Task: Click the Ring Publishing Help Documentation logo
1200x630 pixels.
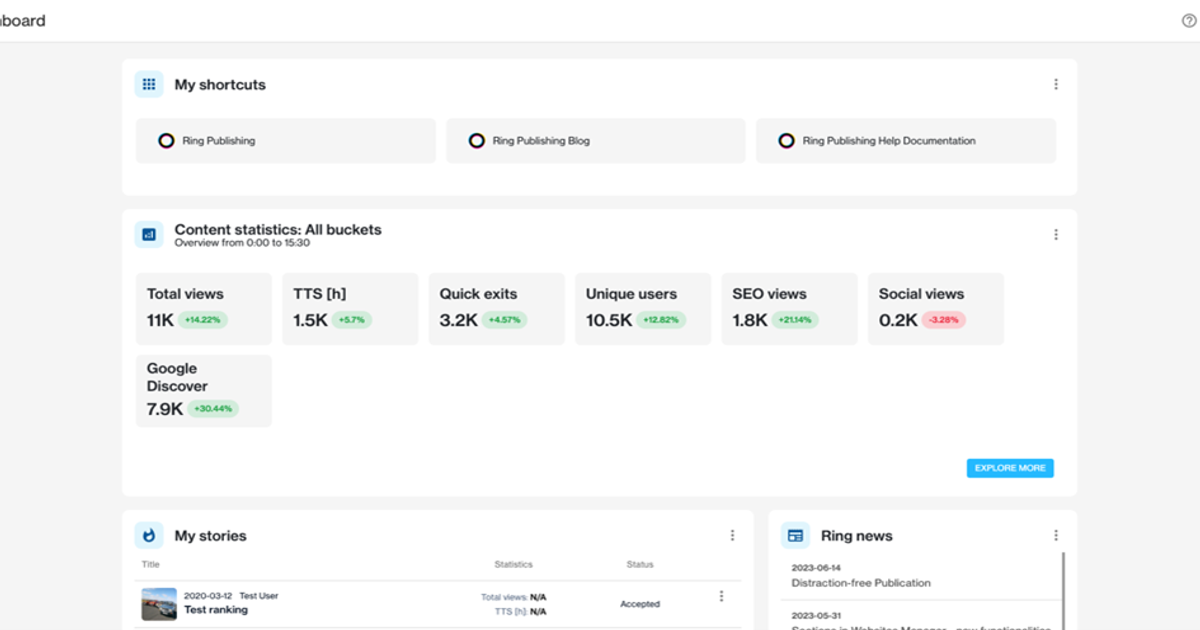Action: [x=786, y=140]
